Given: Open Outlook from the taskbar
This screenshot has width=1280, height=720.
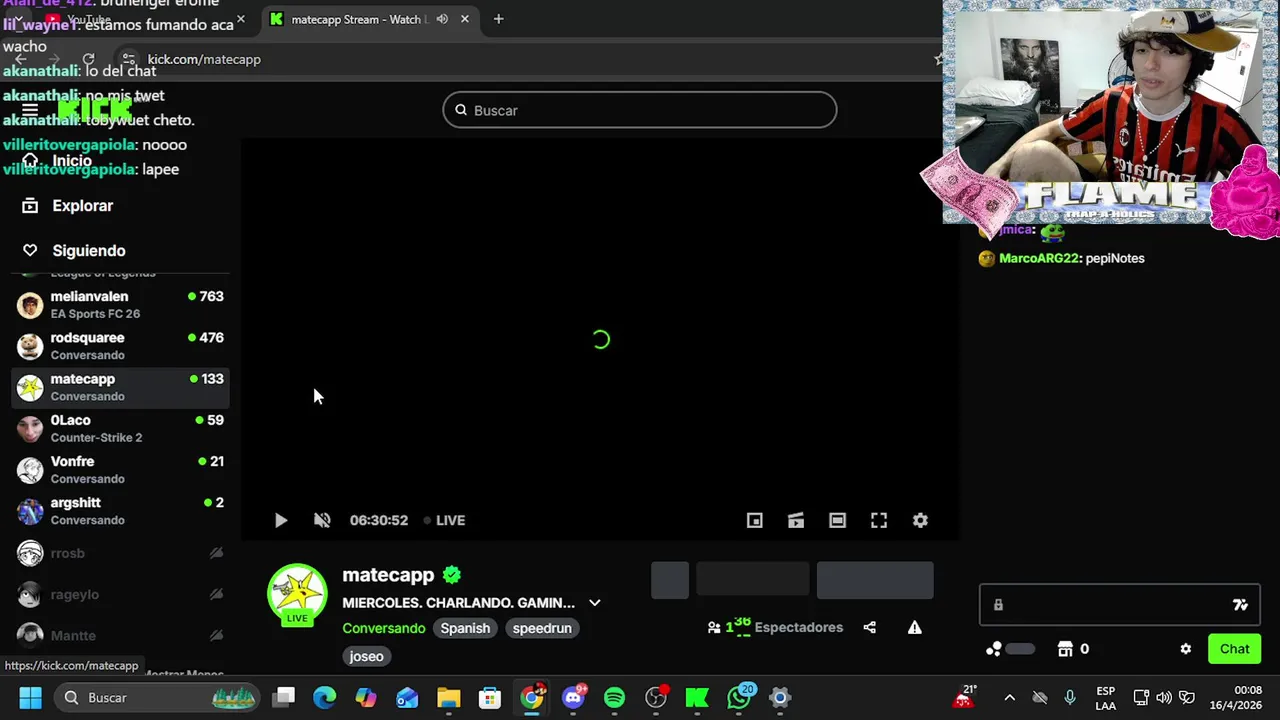Looking at the screenshot, I should coord(407,697).
